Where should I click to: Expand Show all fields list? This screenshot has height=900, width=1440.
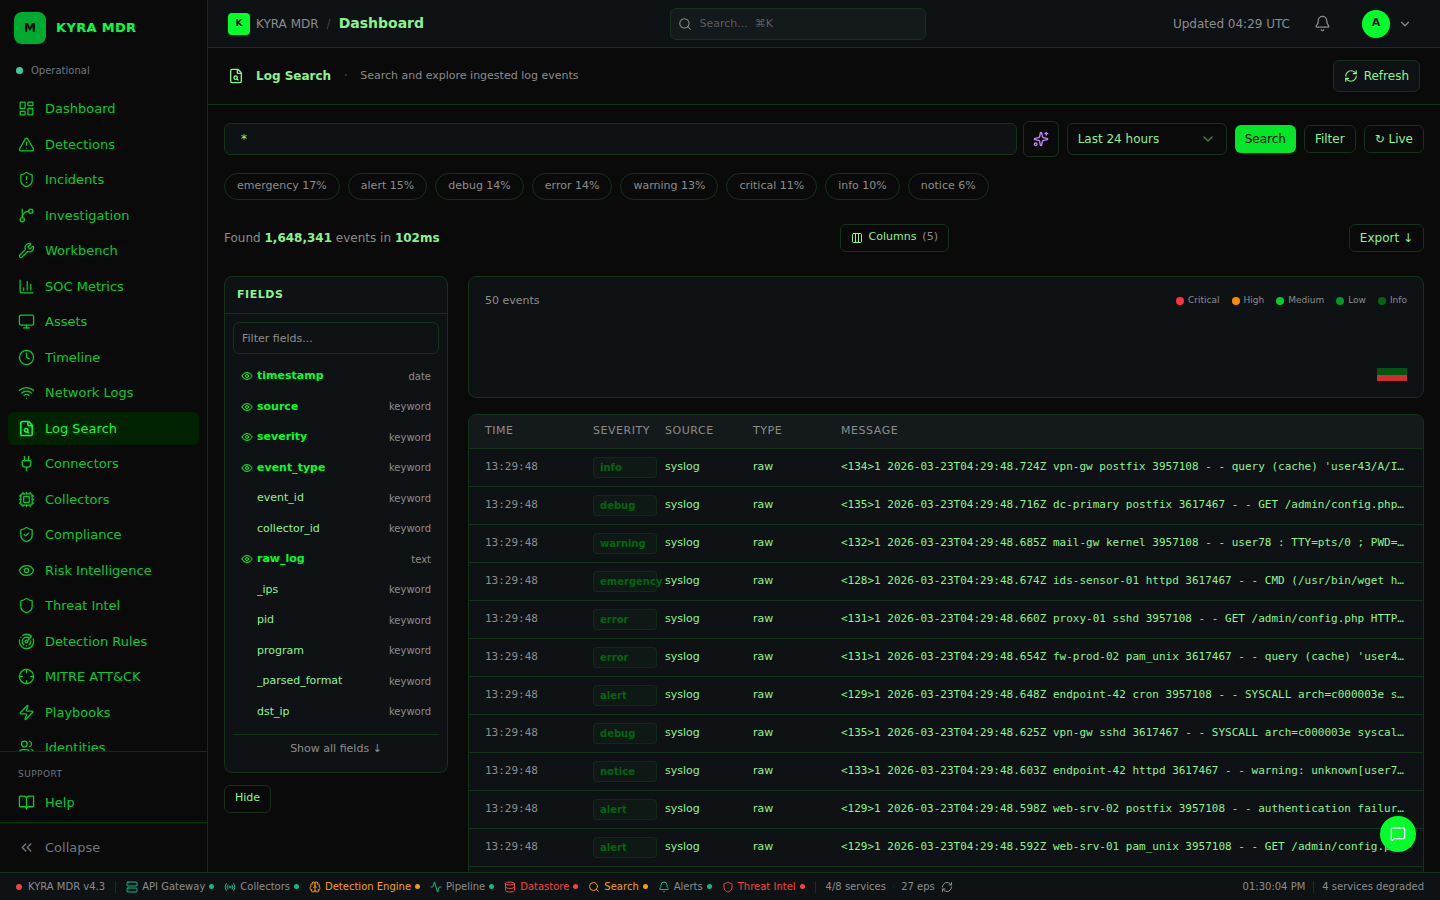pyautogui.click(x=335, y=748)
